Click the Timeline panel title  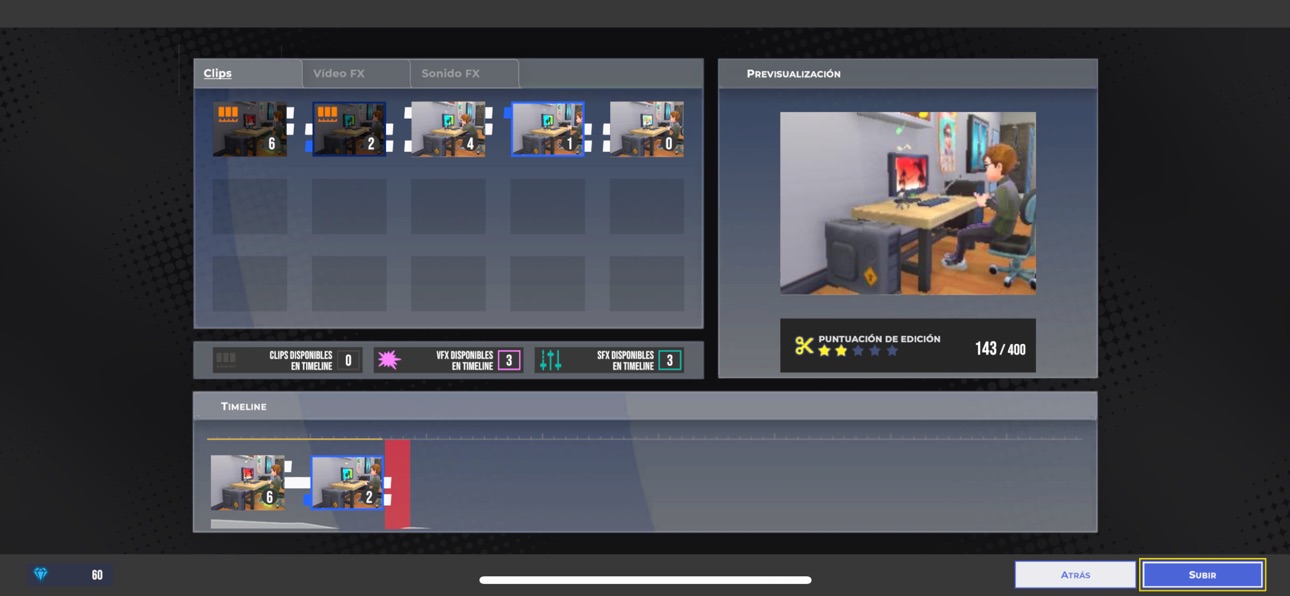tap(244, 406)
